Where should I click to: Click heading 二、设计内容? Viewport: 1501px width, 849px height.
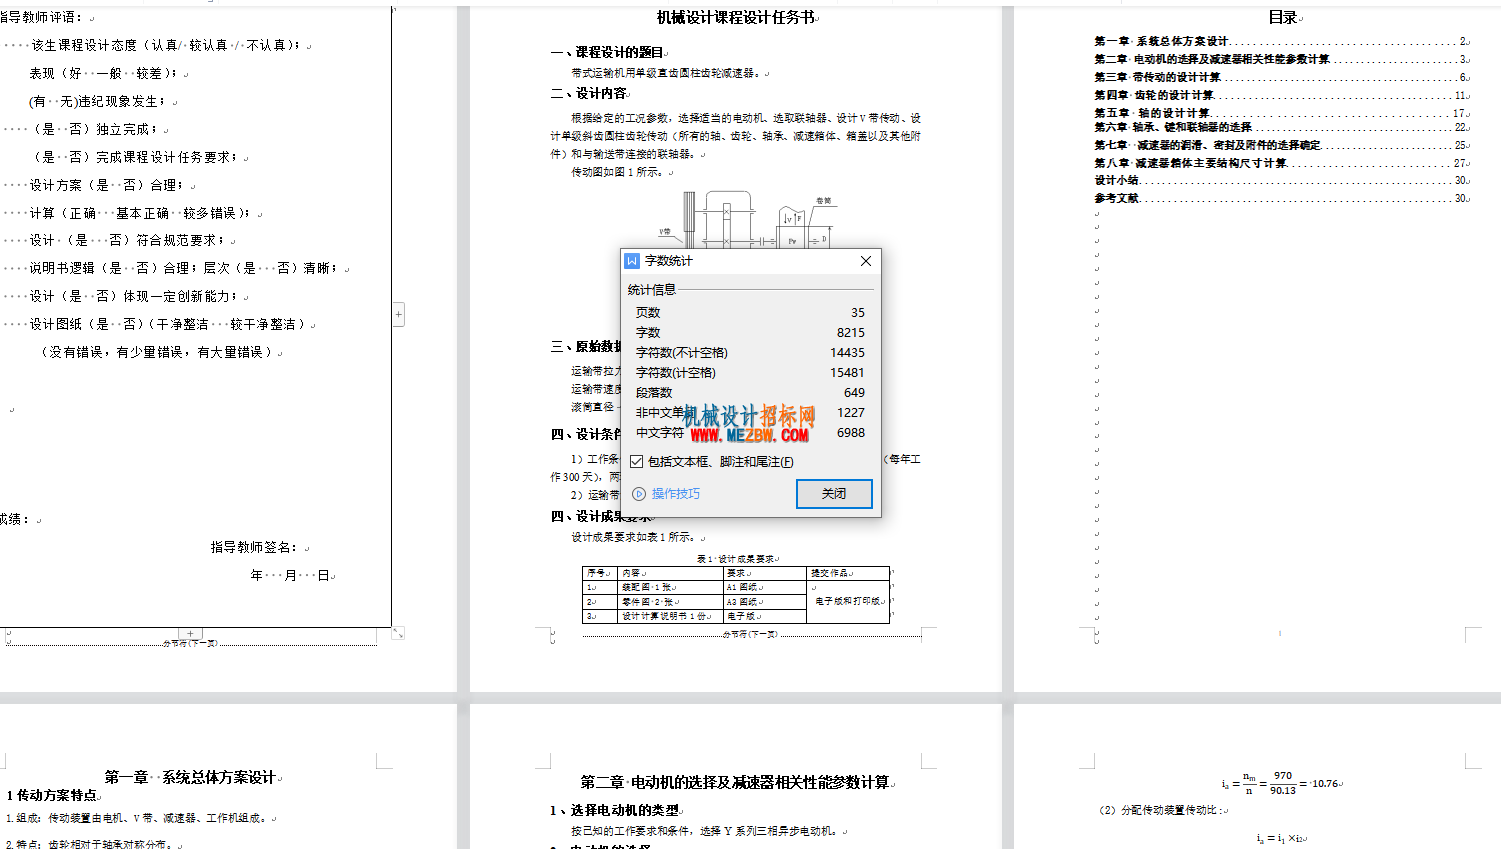click(x=589, y=93)
